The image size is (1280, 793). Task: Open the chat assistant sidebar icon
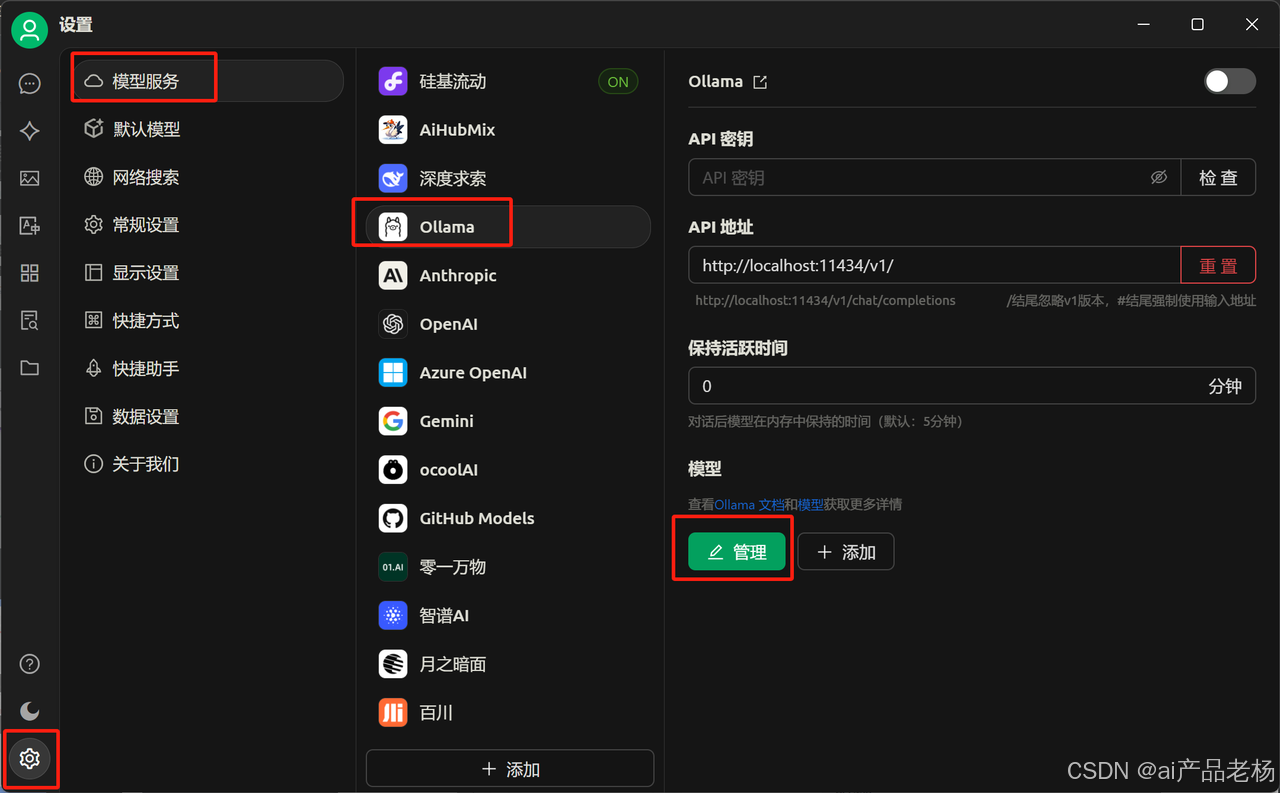pos(30,84)
